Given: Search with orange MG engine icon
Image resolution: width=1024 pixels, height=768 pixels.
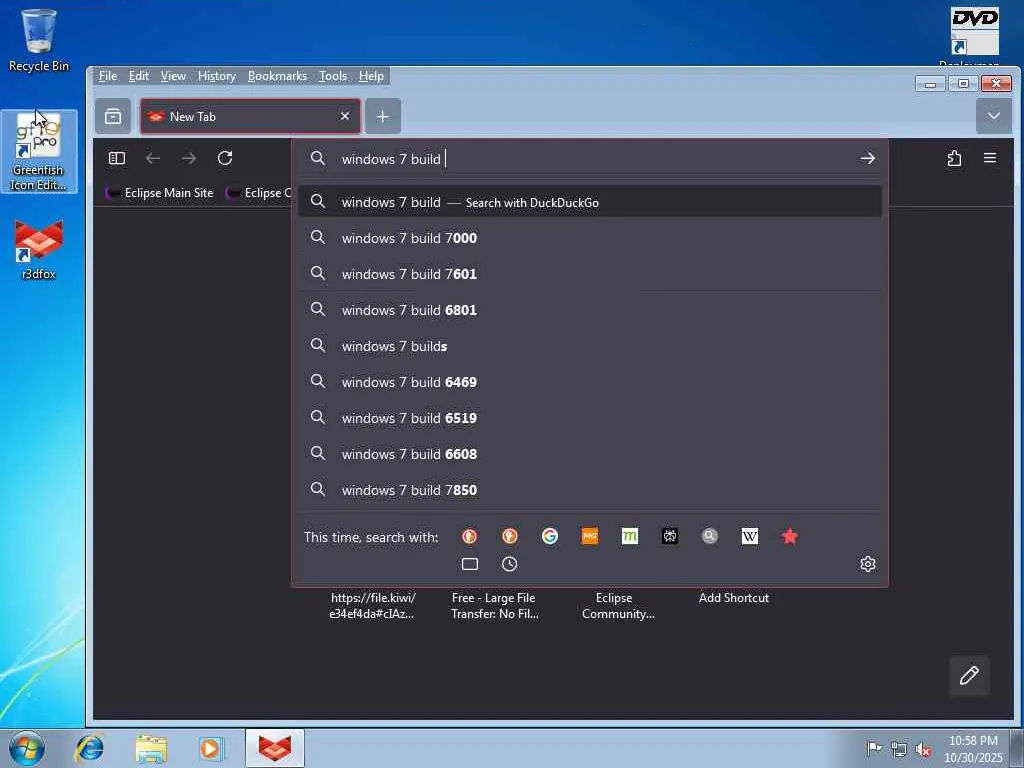Looking at the screenshot, I should (590, 536).
